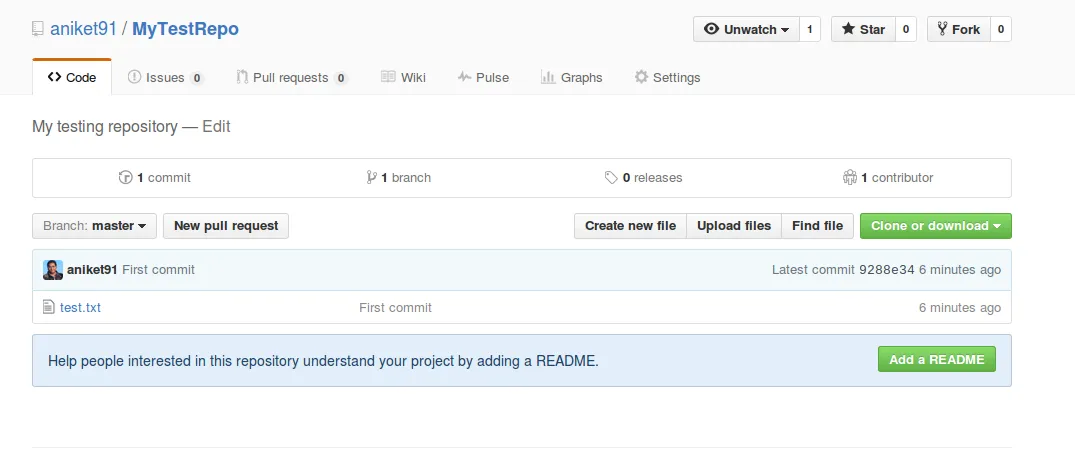Open the Branch: master dropdown
Image resolution: width=1075 pixels, height=455 pixels.
(95, 226)
